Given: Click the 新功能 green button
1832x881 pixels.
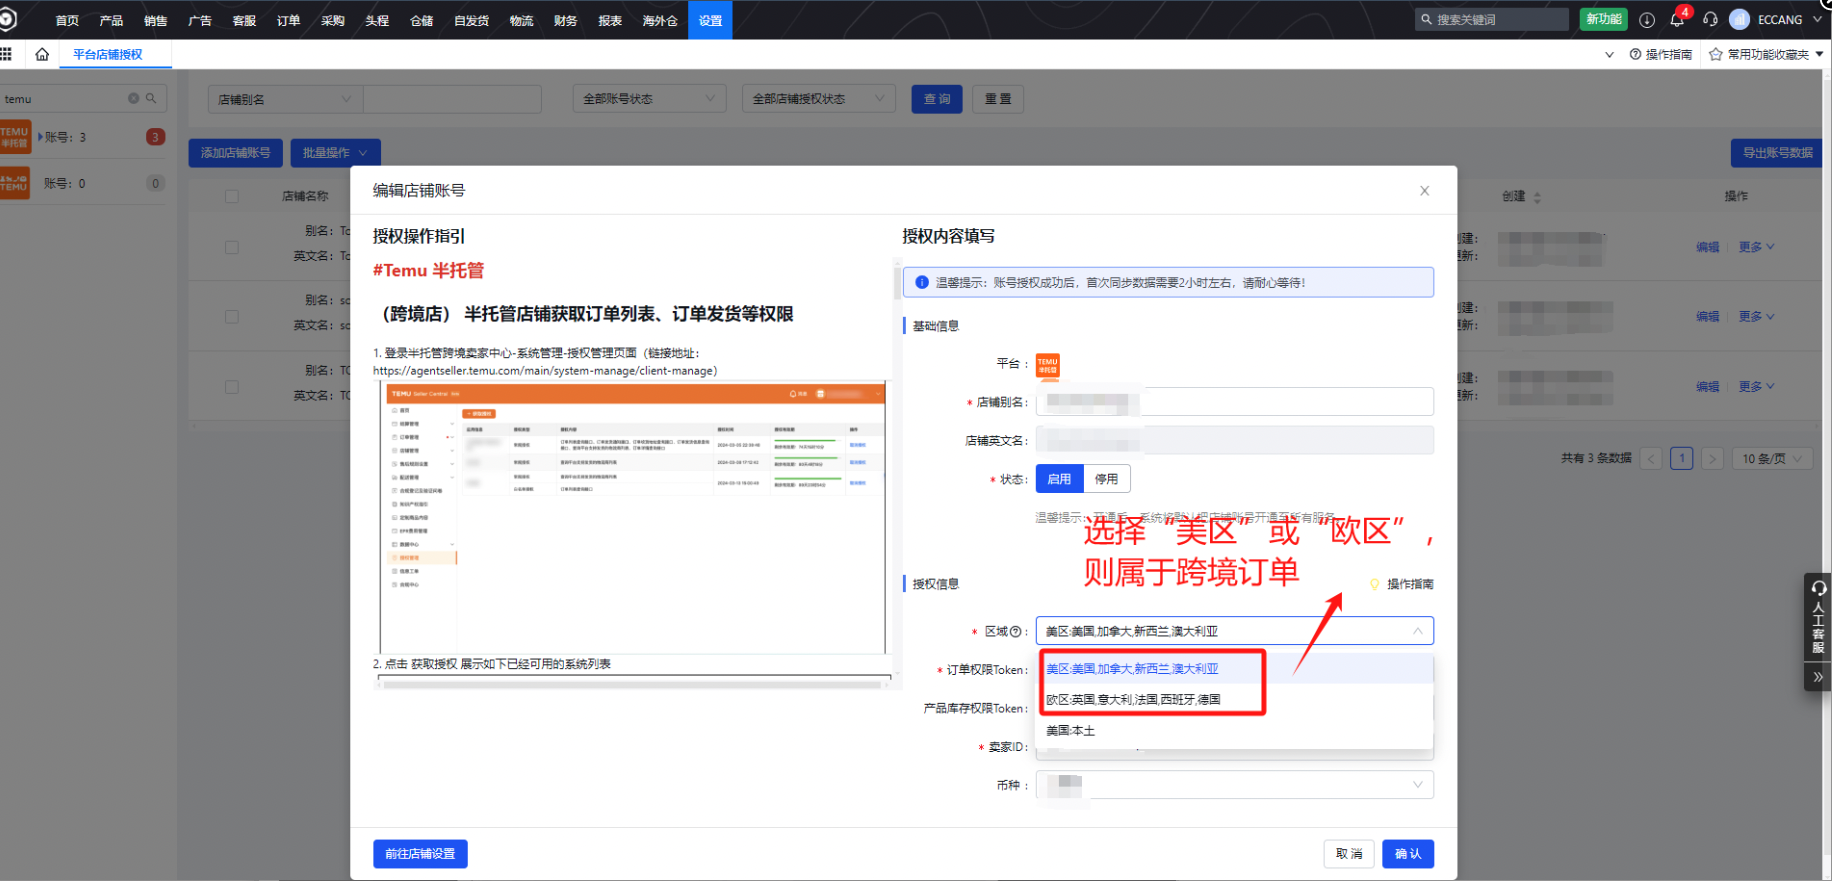Looking at the screenshot, I should tap(1604, 19).
